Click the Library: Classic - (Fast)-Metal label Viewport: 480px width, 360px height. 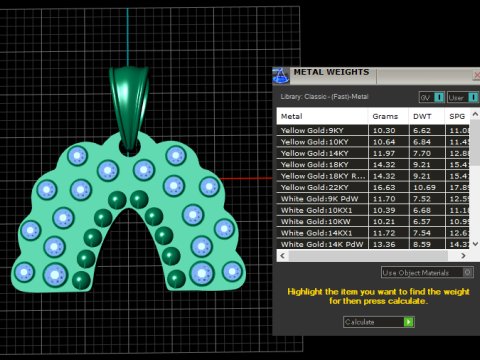(324, 97)
